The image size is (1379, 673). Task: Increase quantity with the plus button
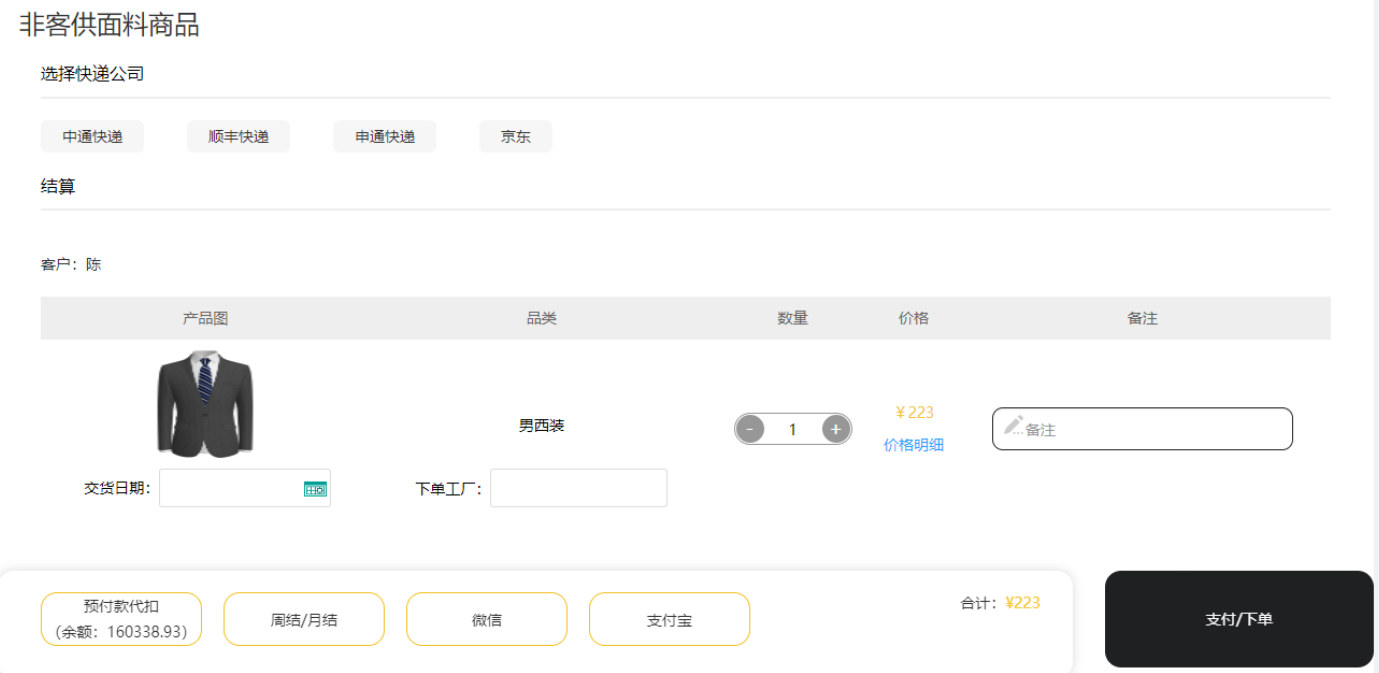coord(836,429)
